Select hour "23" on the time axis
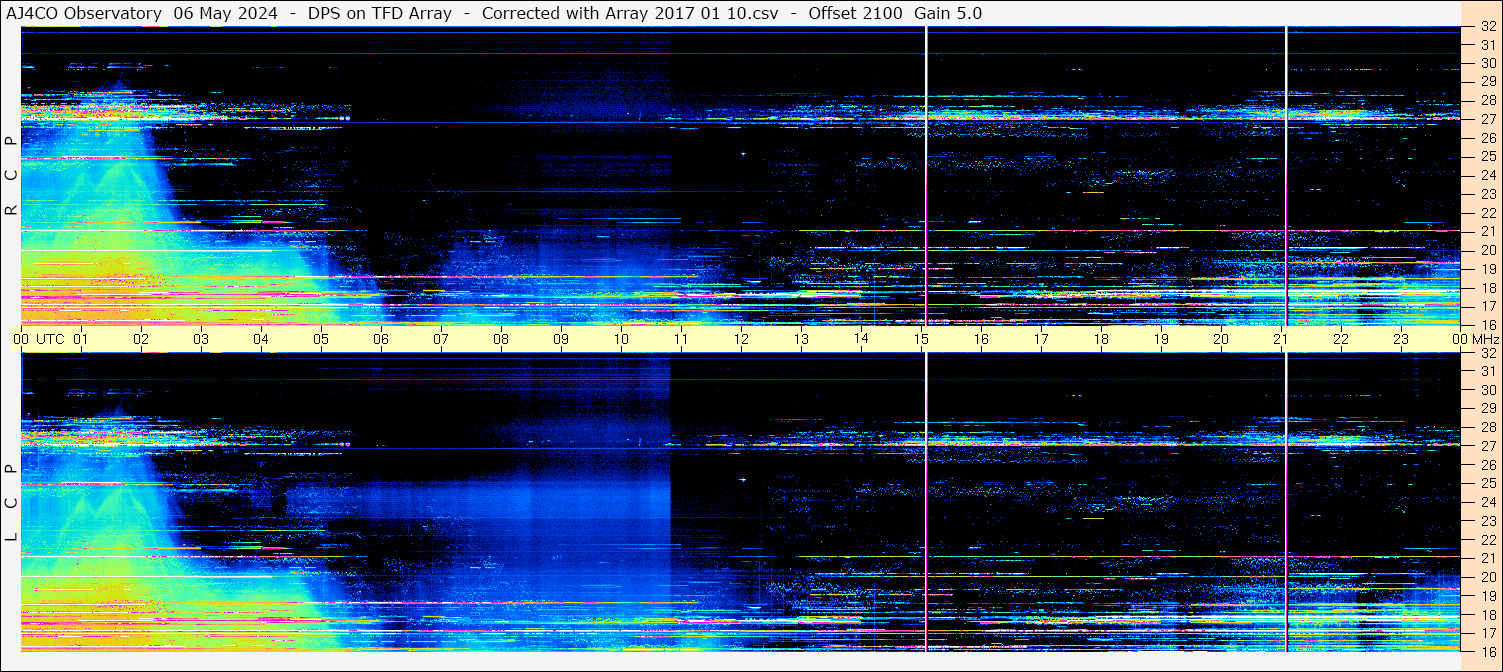This screenshot has width=1503, height=672. coord(1401,340)
